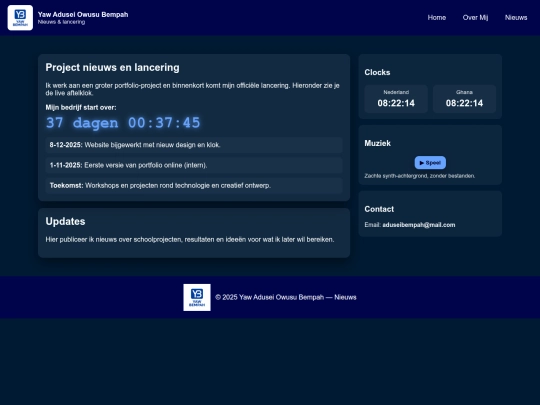Select the Toekomst news entry
Viewport: 540px width, 405px height.
pos(194,186)
